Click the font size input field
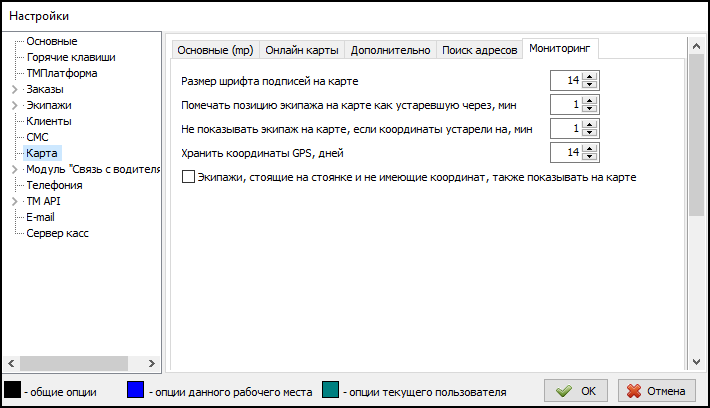 coord(566,81)
